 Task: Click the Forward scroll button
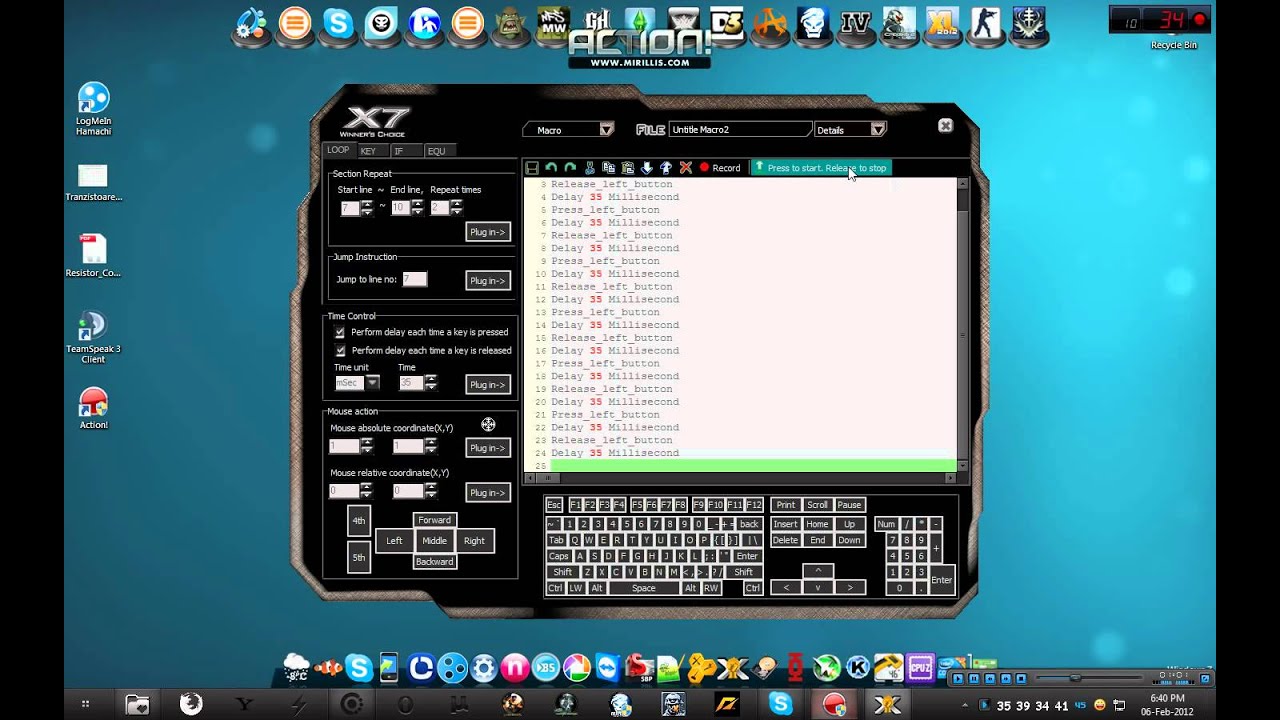[x=434, y=520]
